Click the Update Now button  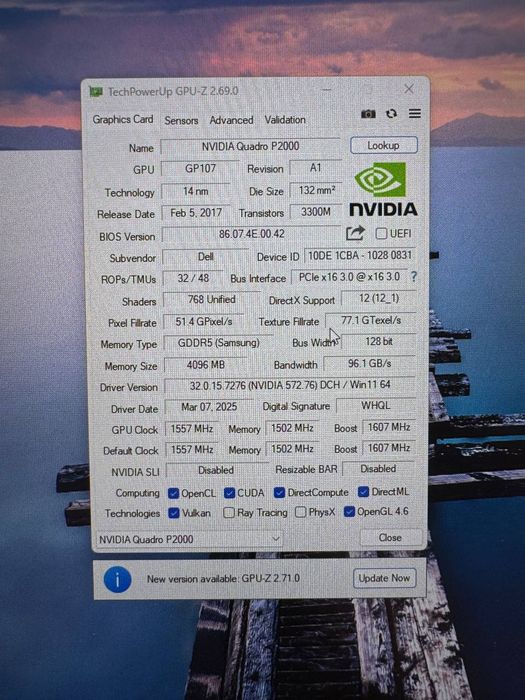(x=384, y=578)
